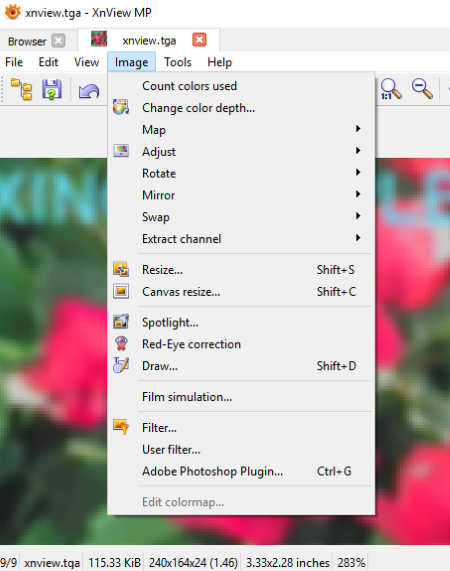Switch to the Browser tab
Screen dimensions: 450x571
coord(27,41)
